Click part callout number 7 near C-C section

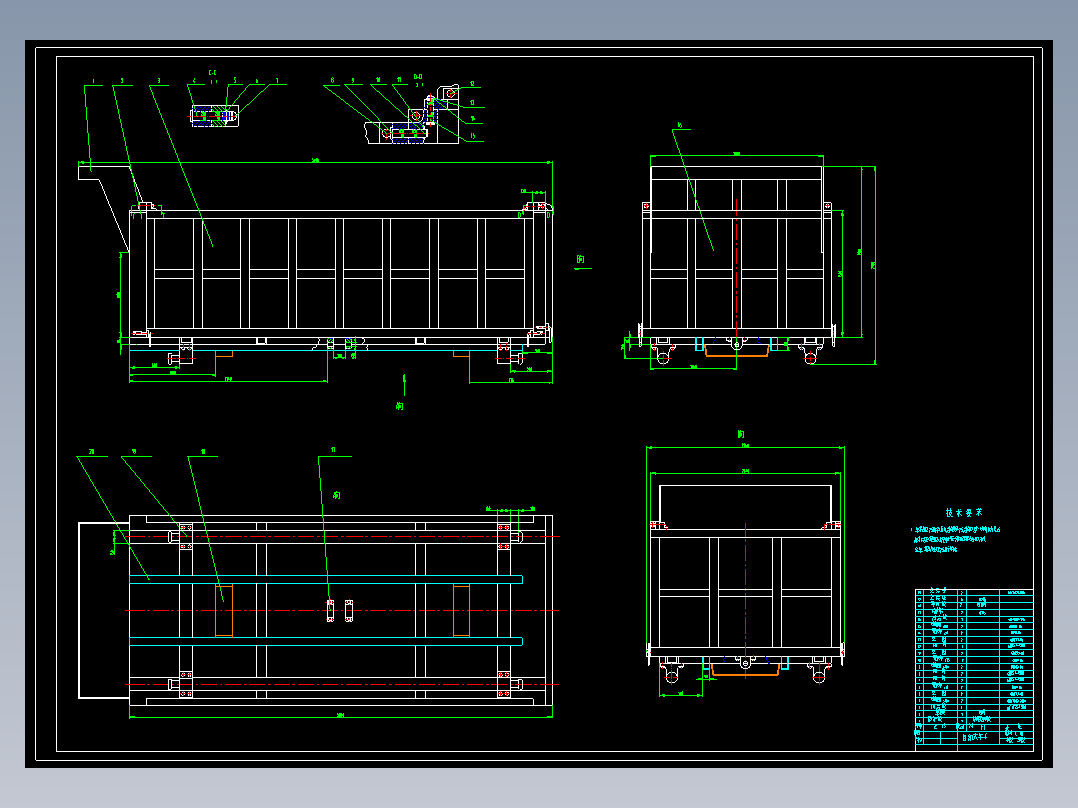[x=277, y=81]
